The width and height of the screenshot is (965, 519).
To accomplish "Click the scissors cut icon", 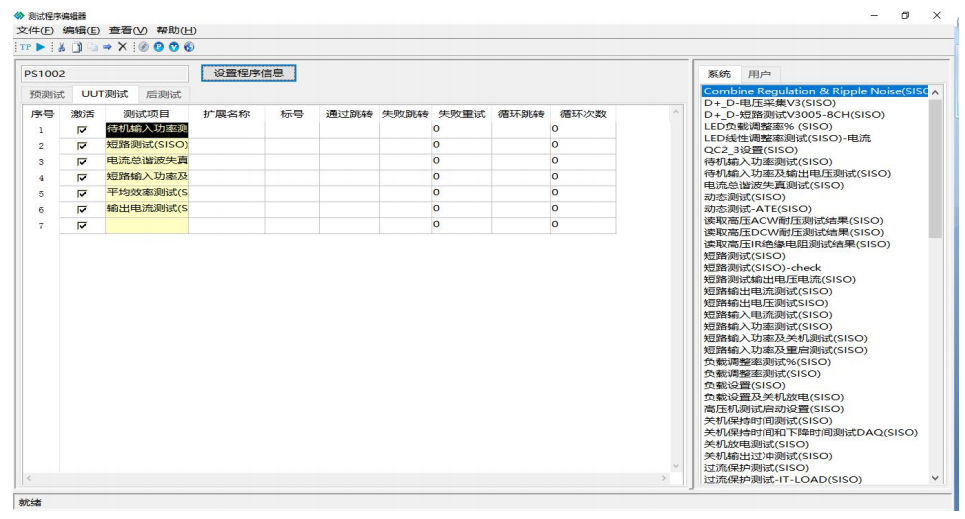I will point(62,46).
